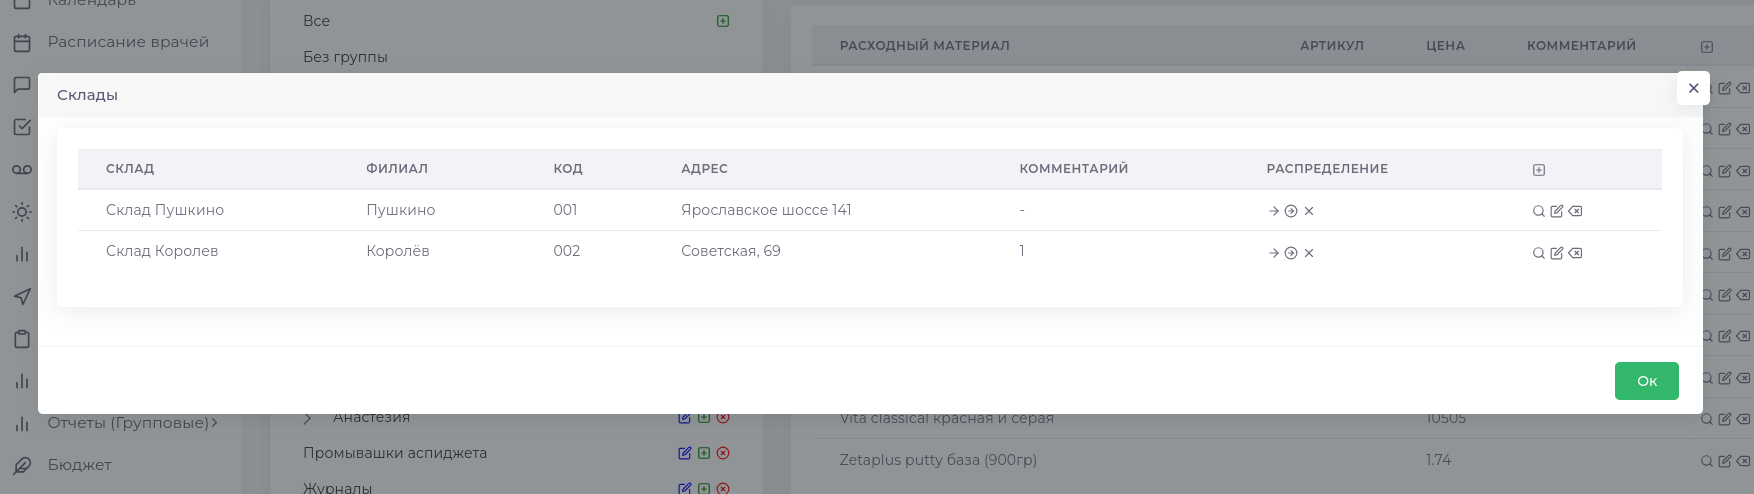Click circled arrow icon for Склад Пушкино
The image size is (1754, 494).
point(1291,211)
